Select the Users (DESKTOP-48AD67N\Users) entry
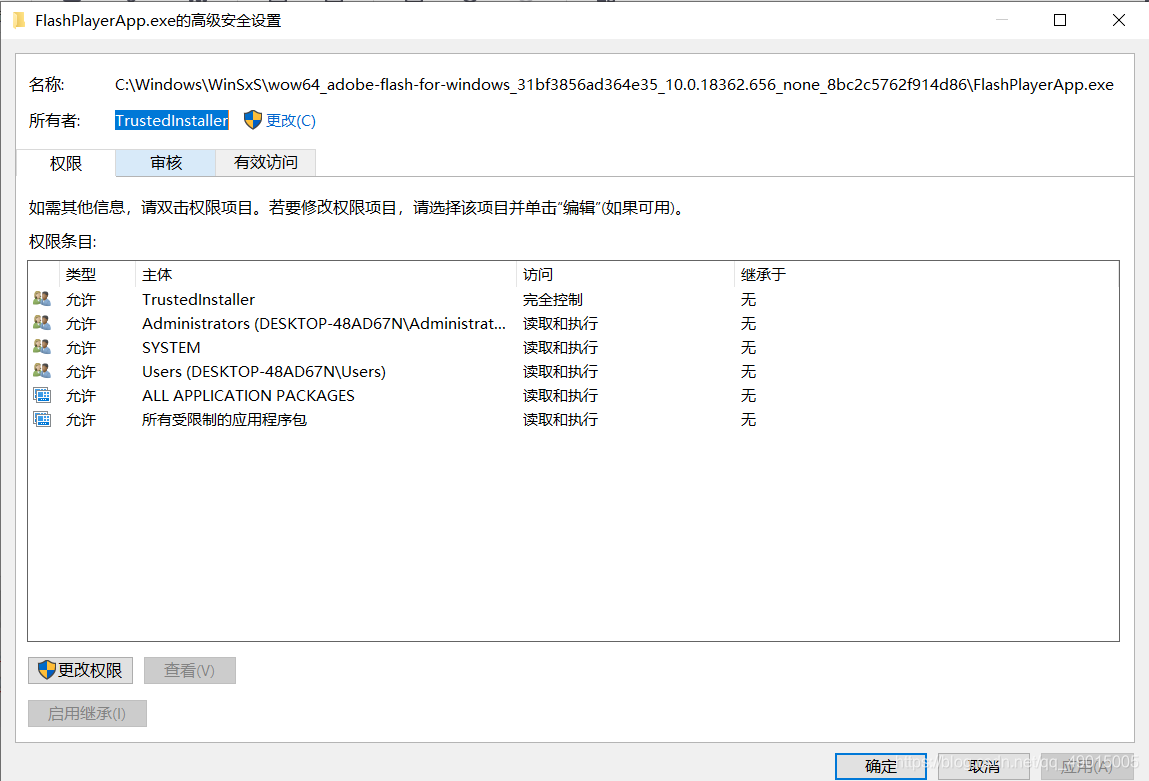Screen dimensions: 1149x781 (x=573, y=371)
